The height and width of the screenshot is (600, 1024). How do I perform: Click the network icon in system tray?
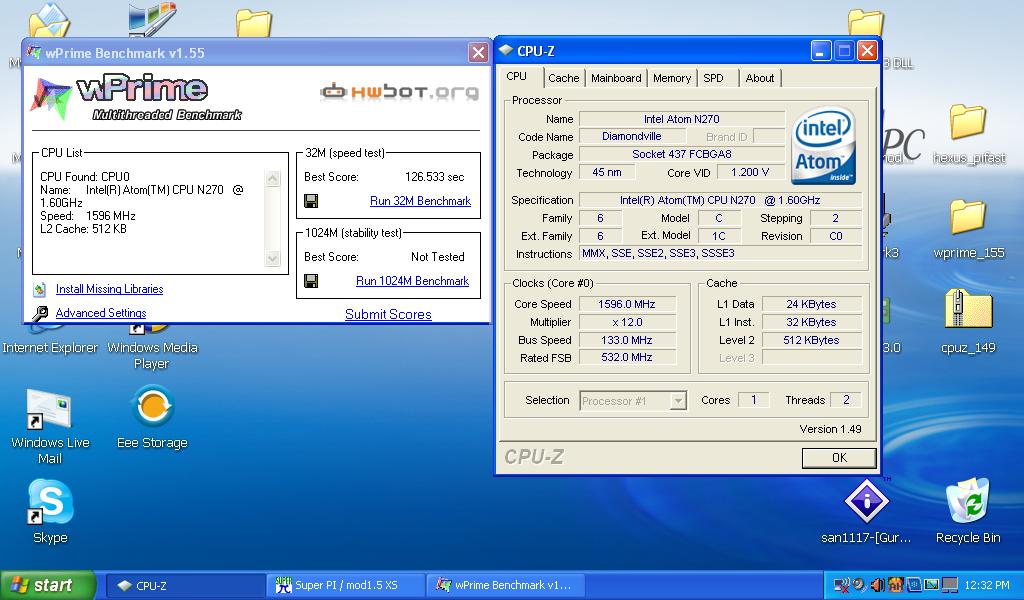[843, 586]
